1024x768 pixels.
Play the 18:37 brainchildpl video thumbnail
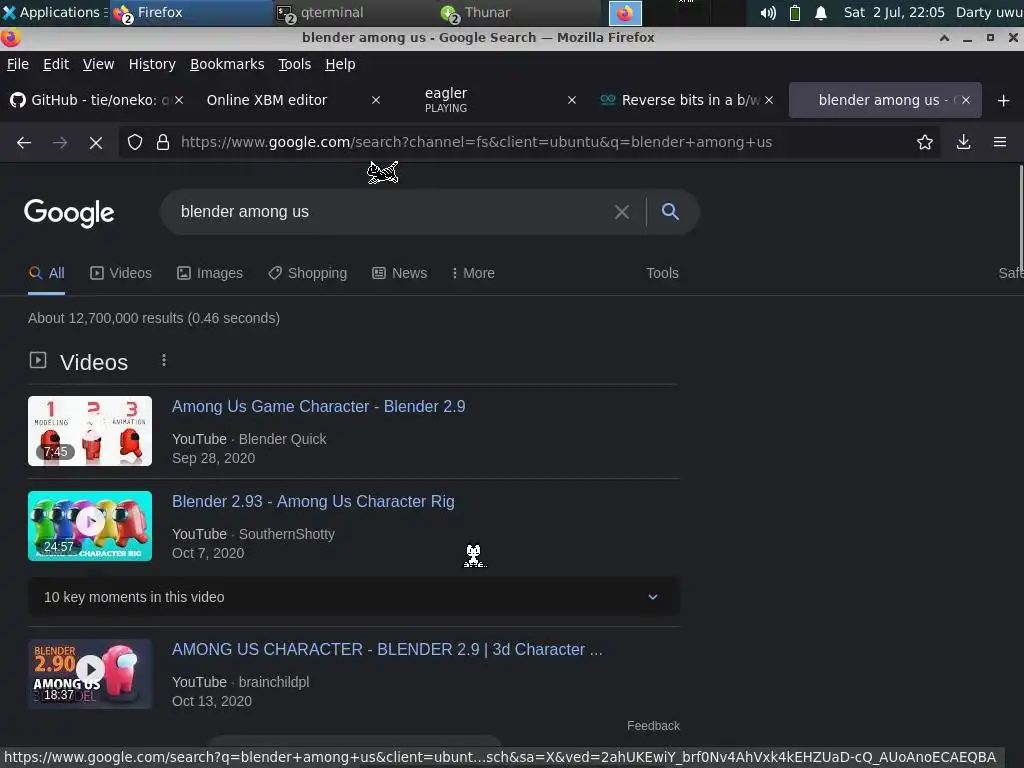pyautogui.click(x=90, y=674)
